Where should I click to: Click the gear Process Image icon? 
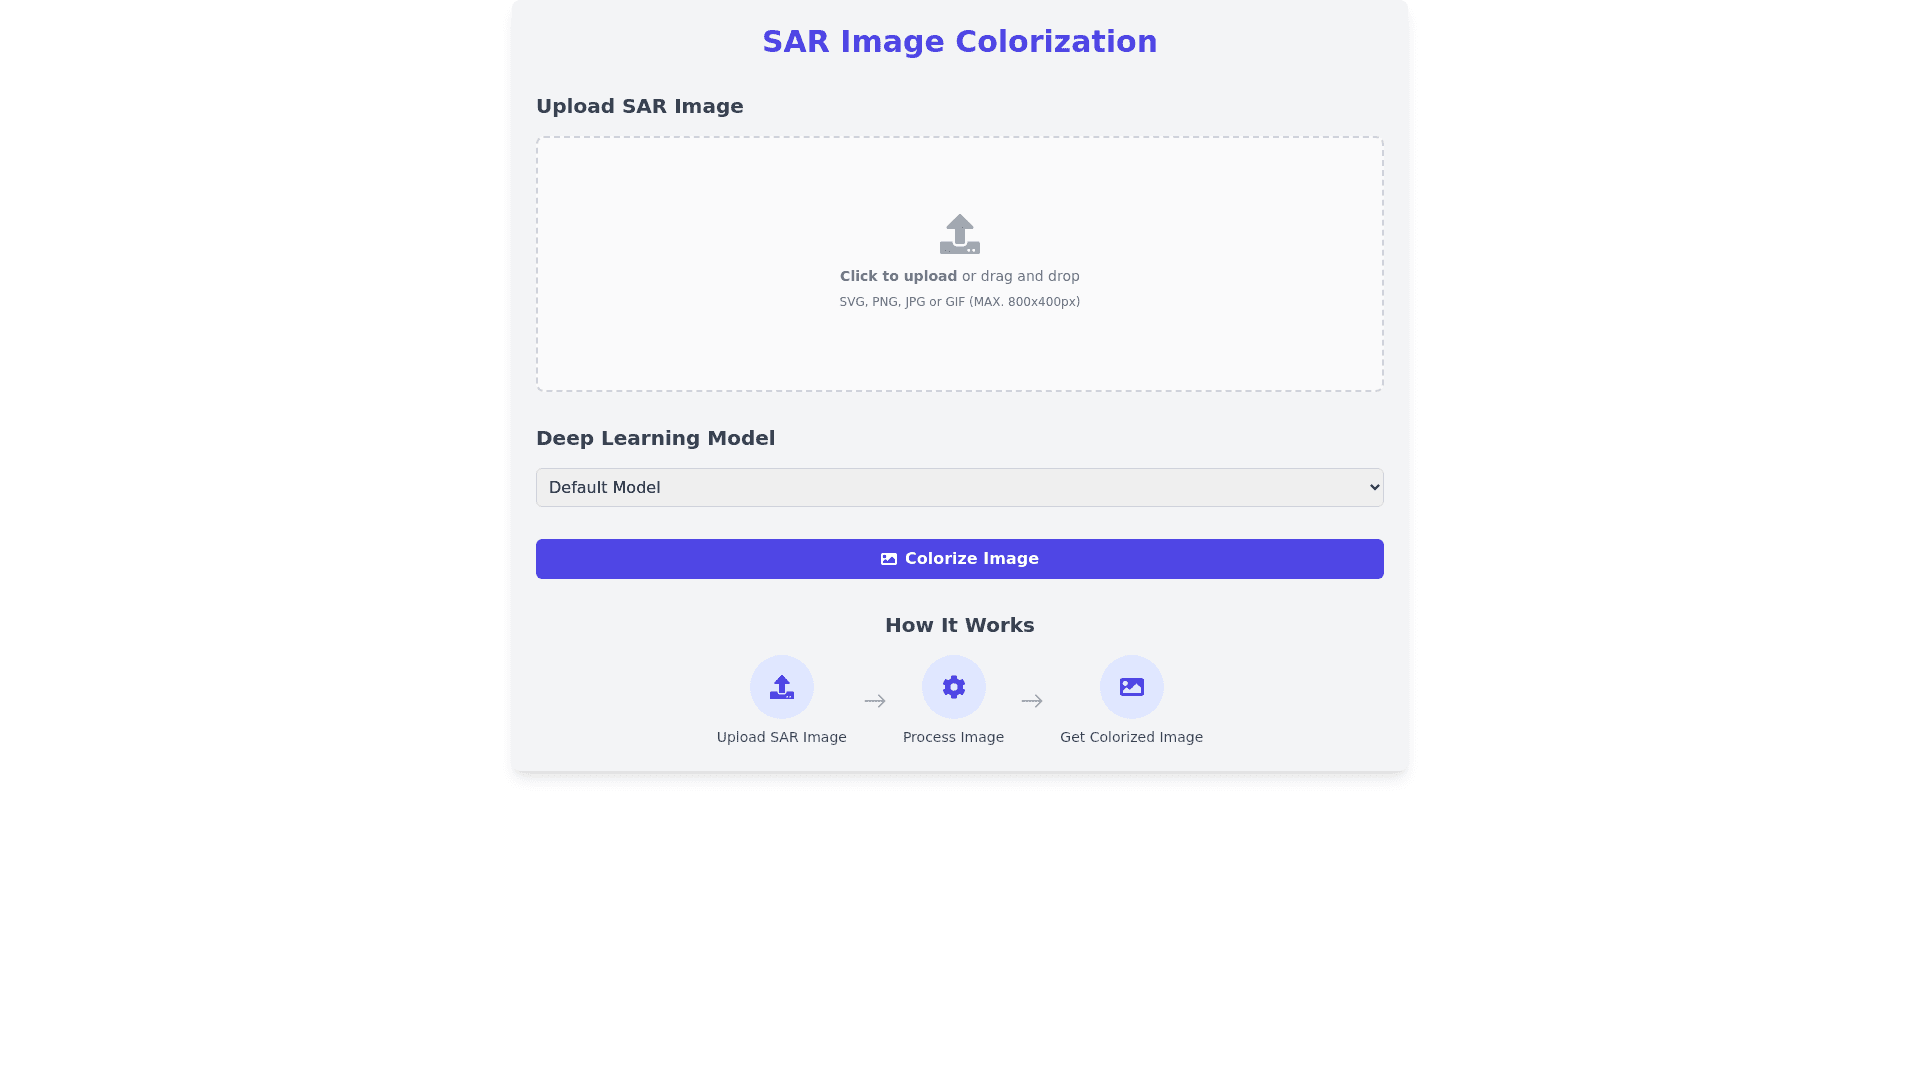coord(953,687)
